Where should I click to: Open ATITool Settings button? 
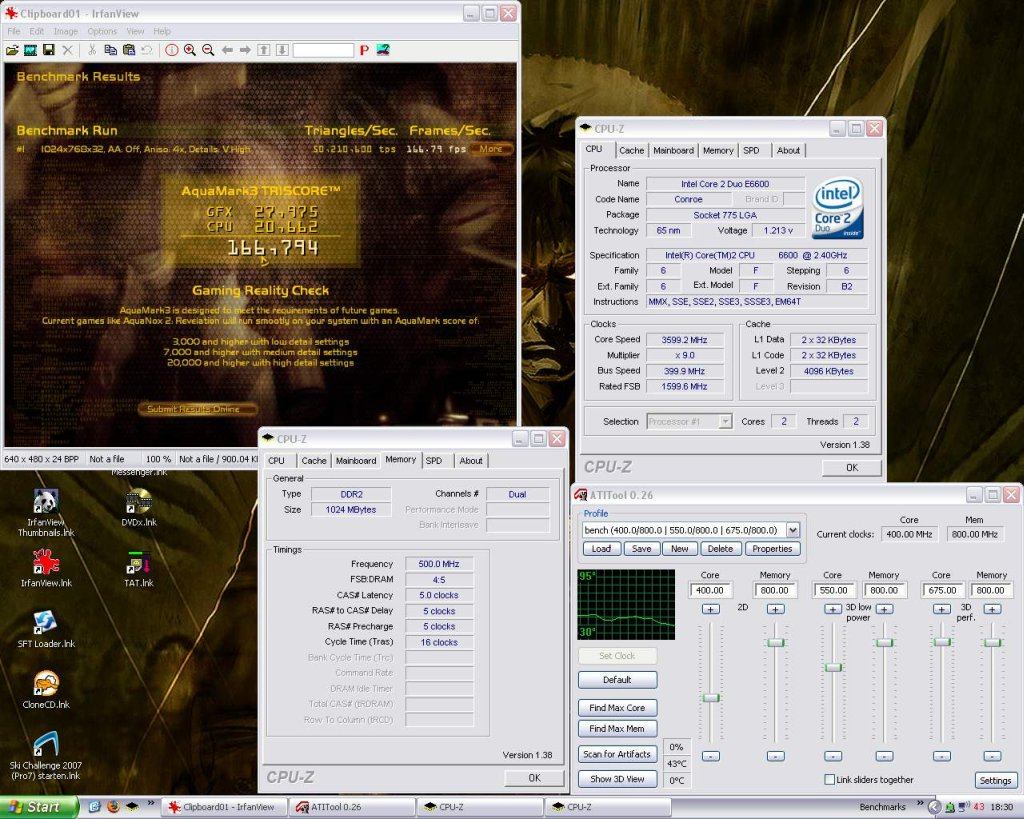coord(995,780)
